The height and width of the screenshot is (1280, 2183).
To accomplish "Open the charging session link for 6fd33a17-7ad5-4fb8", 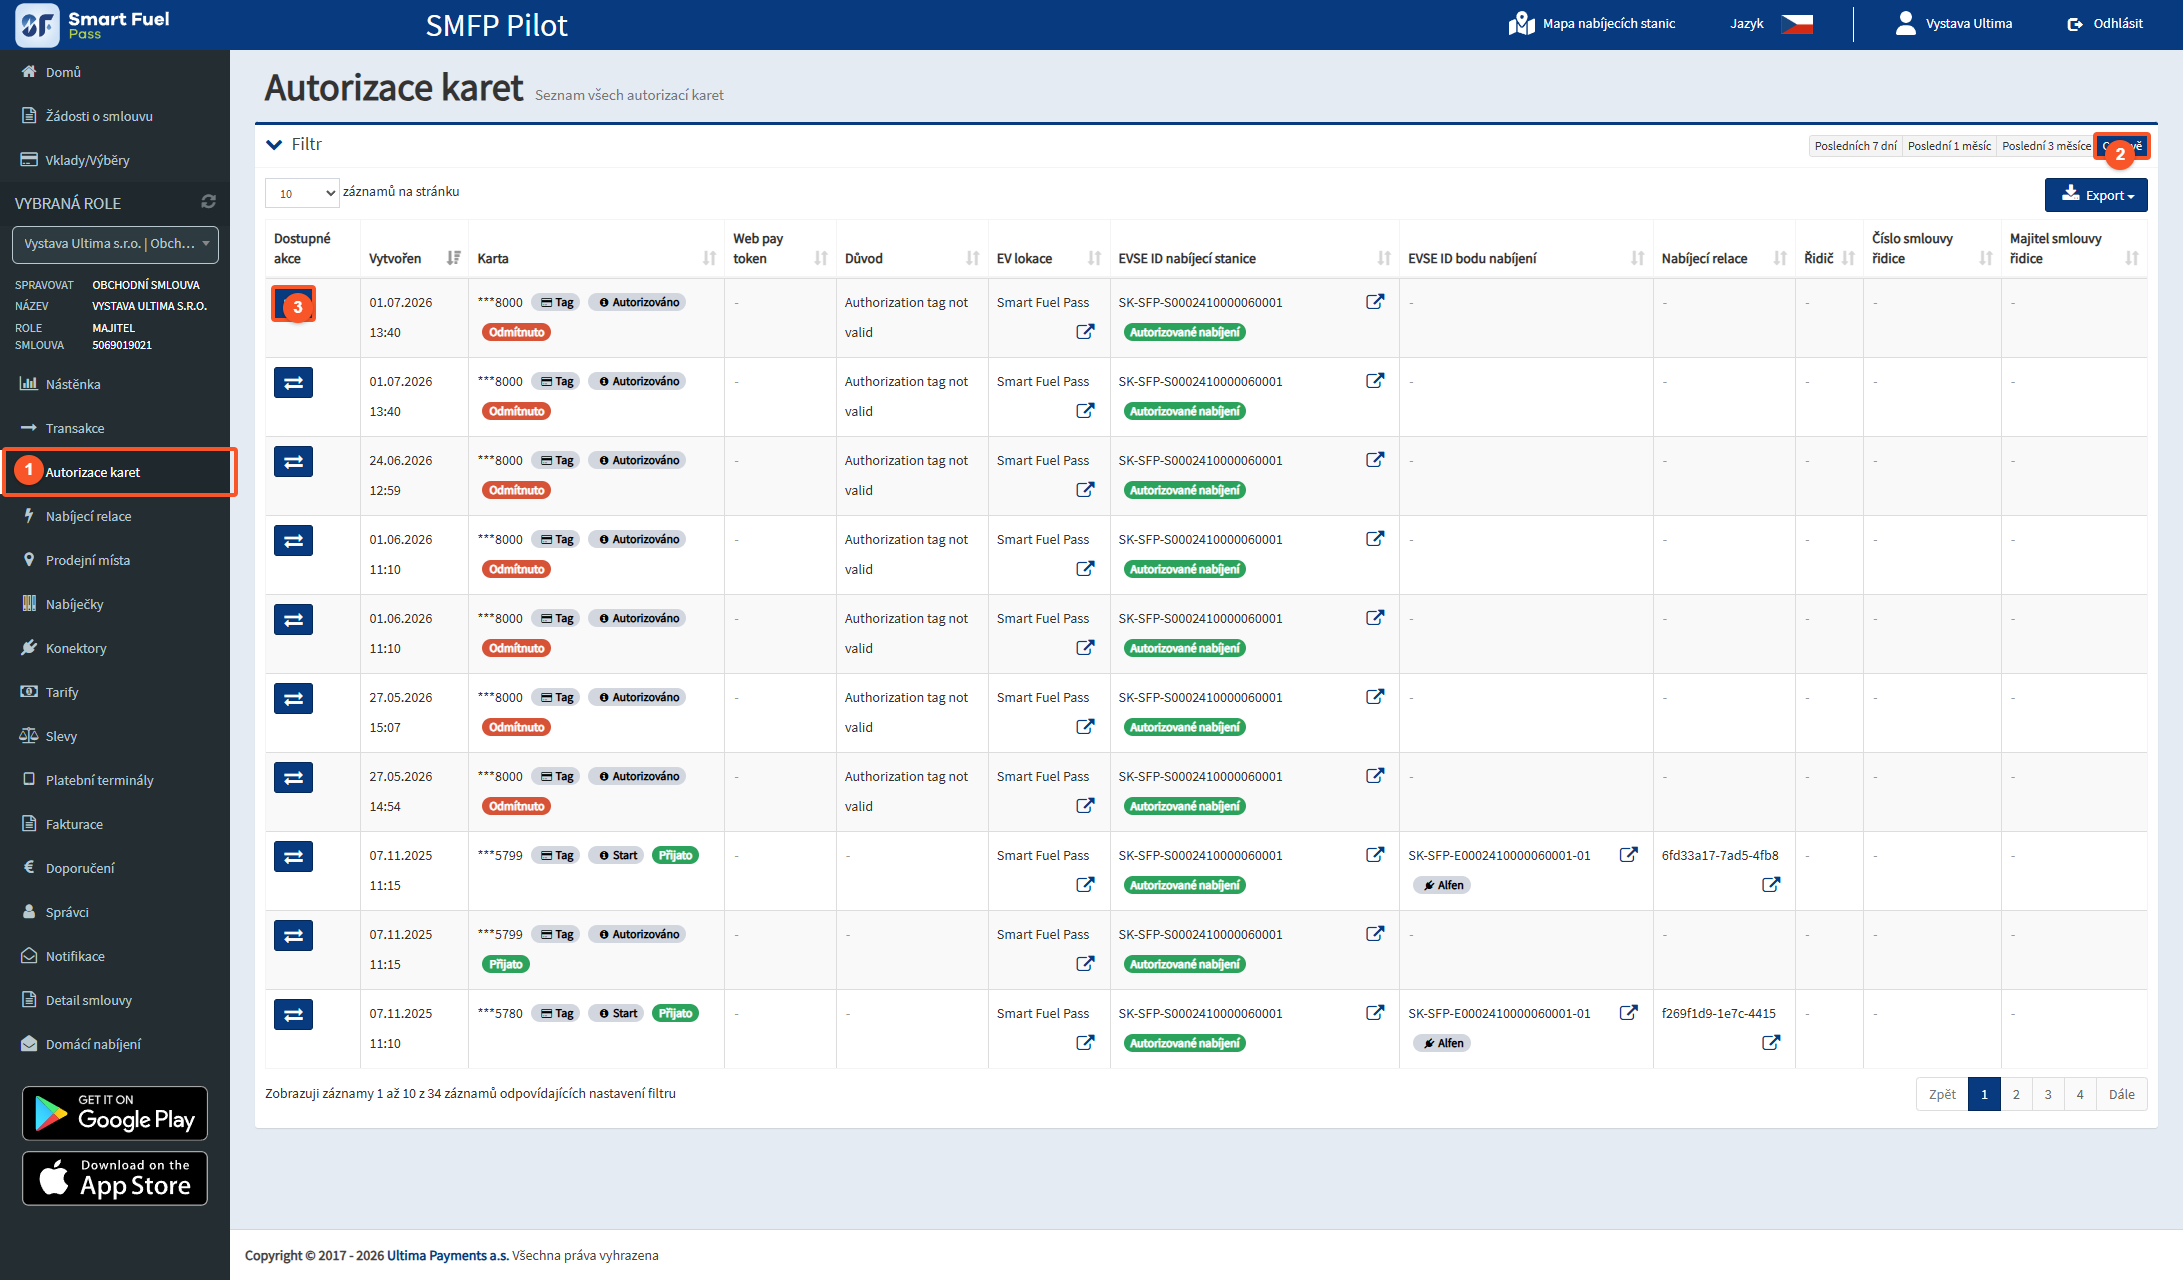I will [1770, 885].
